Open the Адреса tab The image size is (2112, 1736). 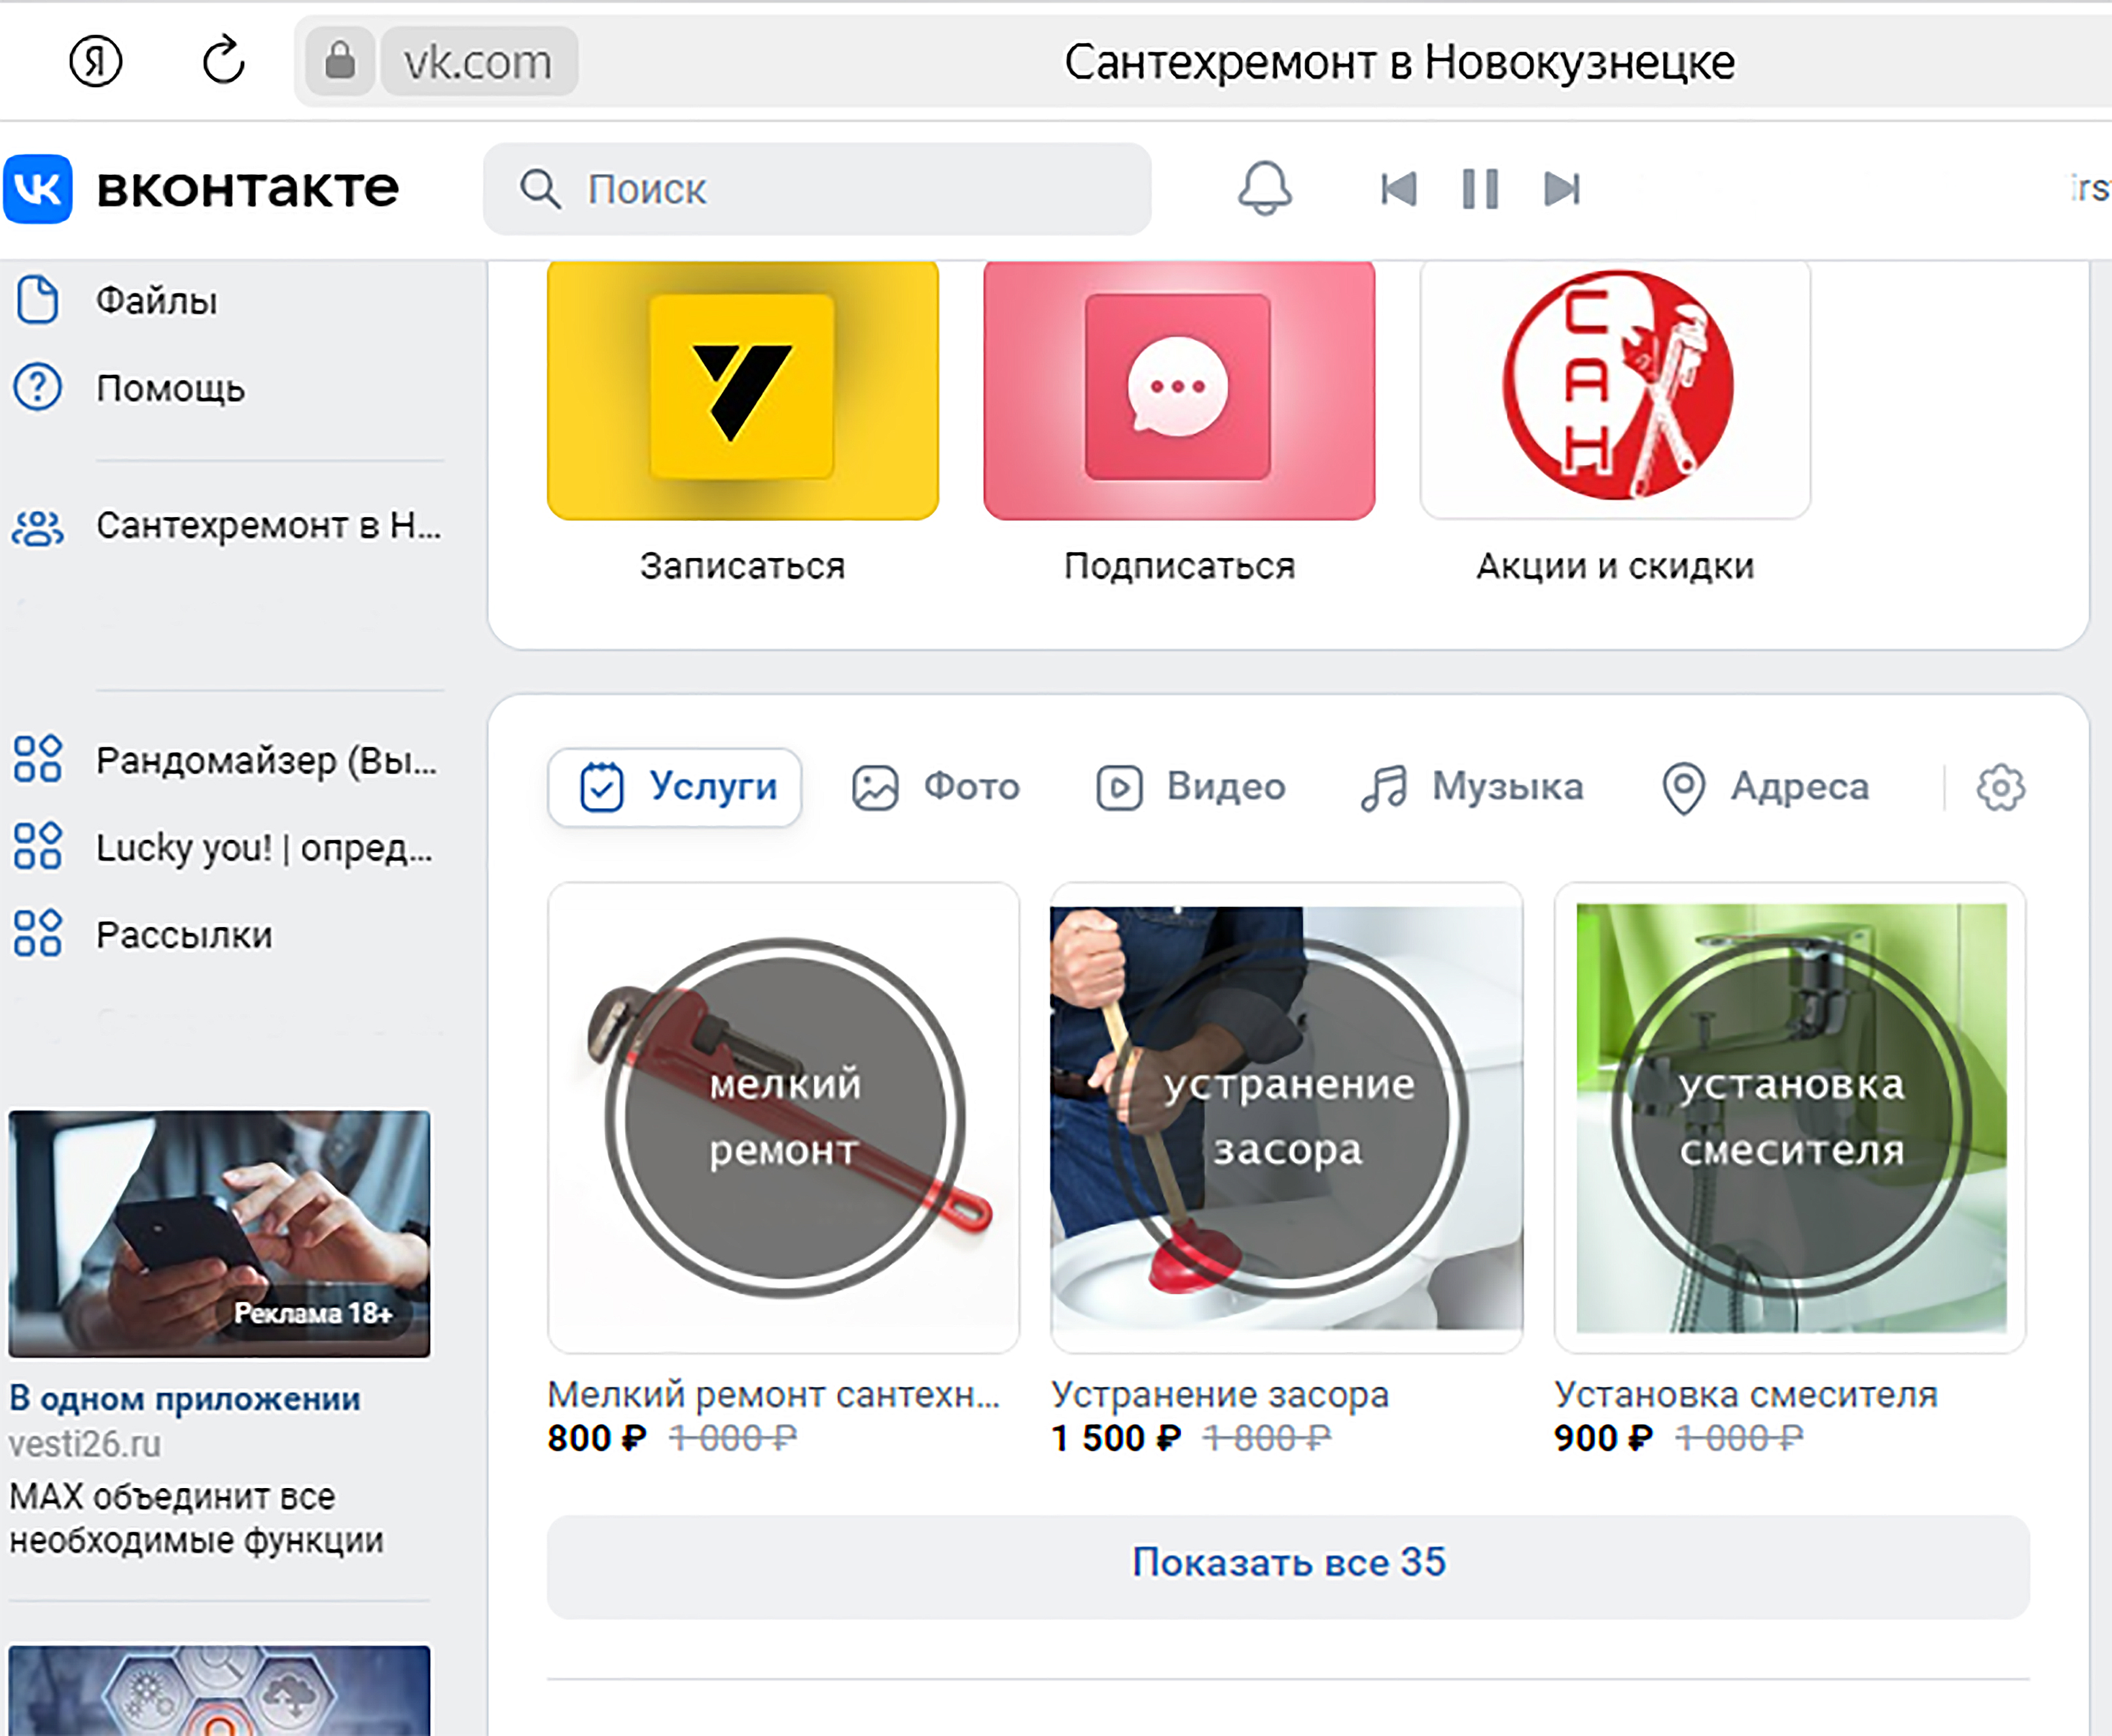point(1765,787)
